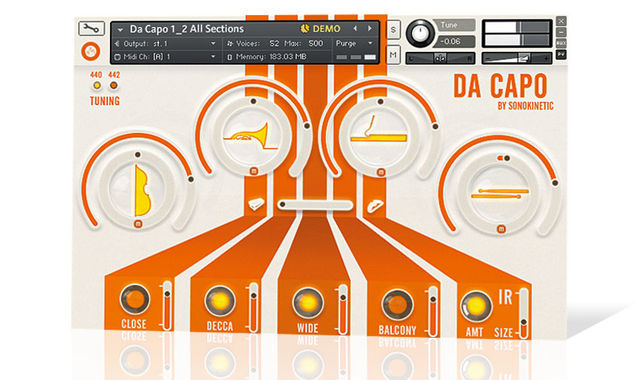640x380 pixels.
Task: Click small square under woodwinds knob
Action: click(381, 172)
